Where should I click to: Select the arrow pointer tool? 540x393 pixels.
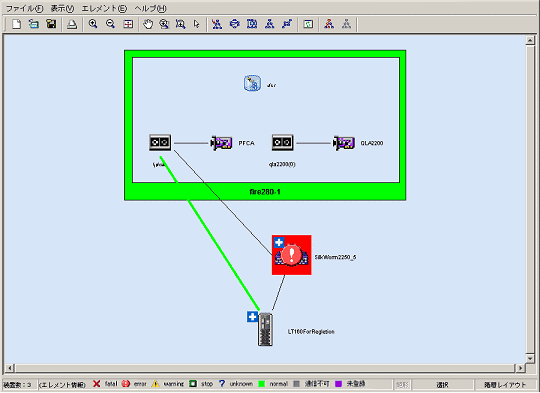click(197, 24)
